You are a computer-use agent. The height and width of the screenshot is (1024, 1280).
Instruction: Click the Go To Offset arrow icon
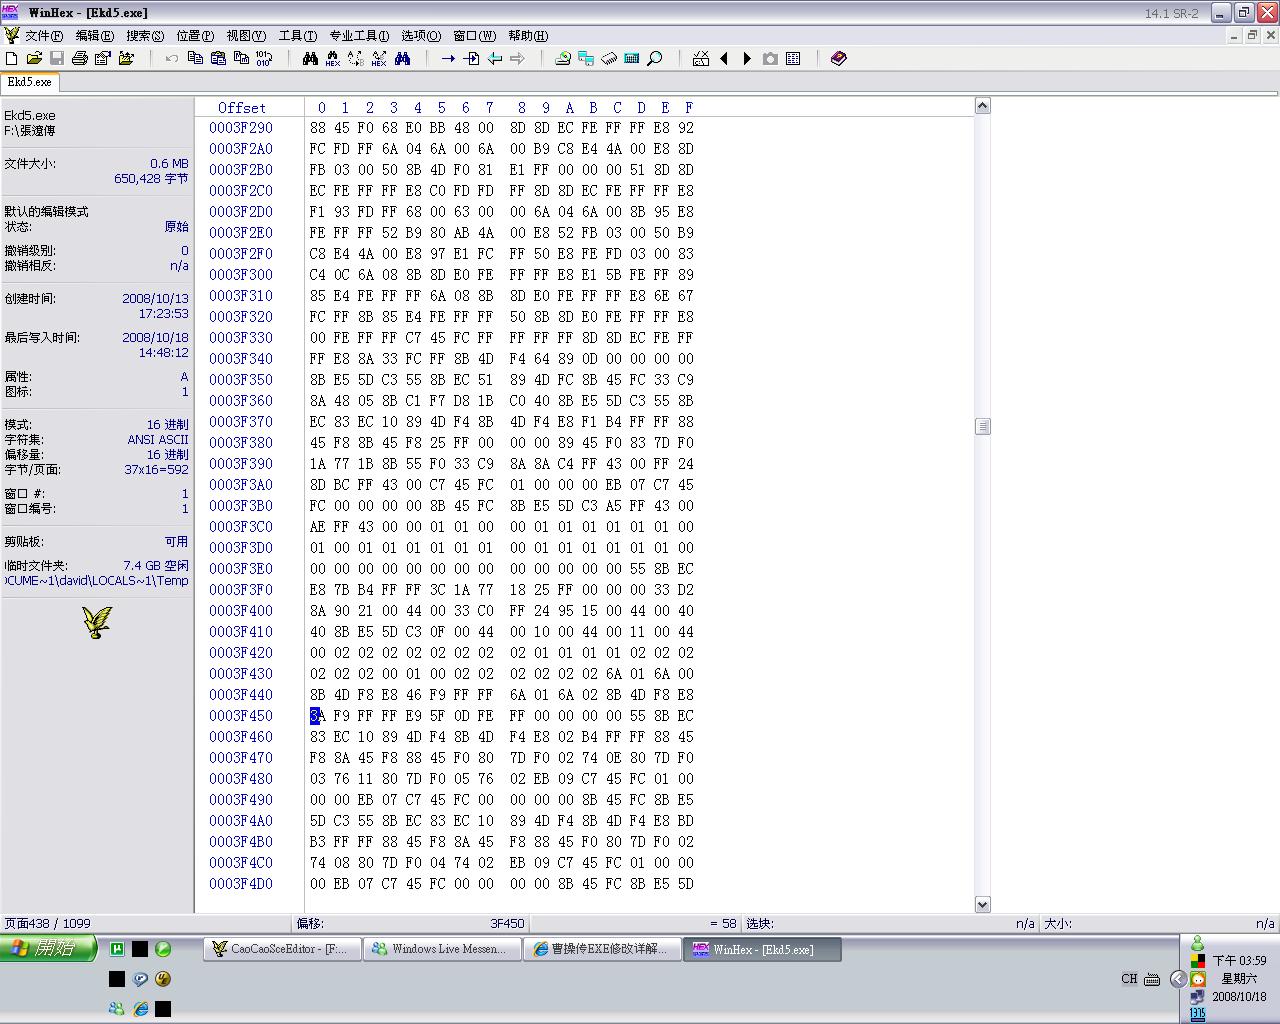tap(448, 59)
